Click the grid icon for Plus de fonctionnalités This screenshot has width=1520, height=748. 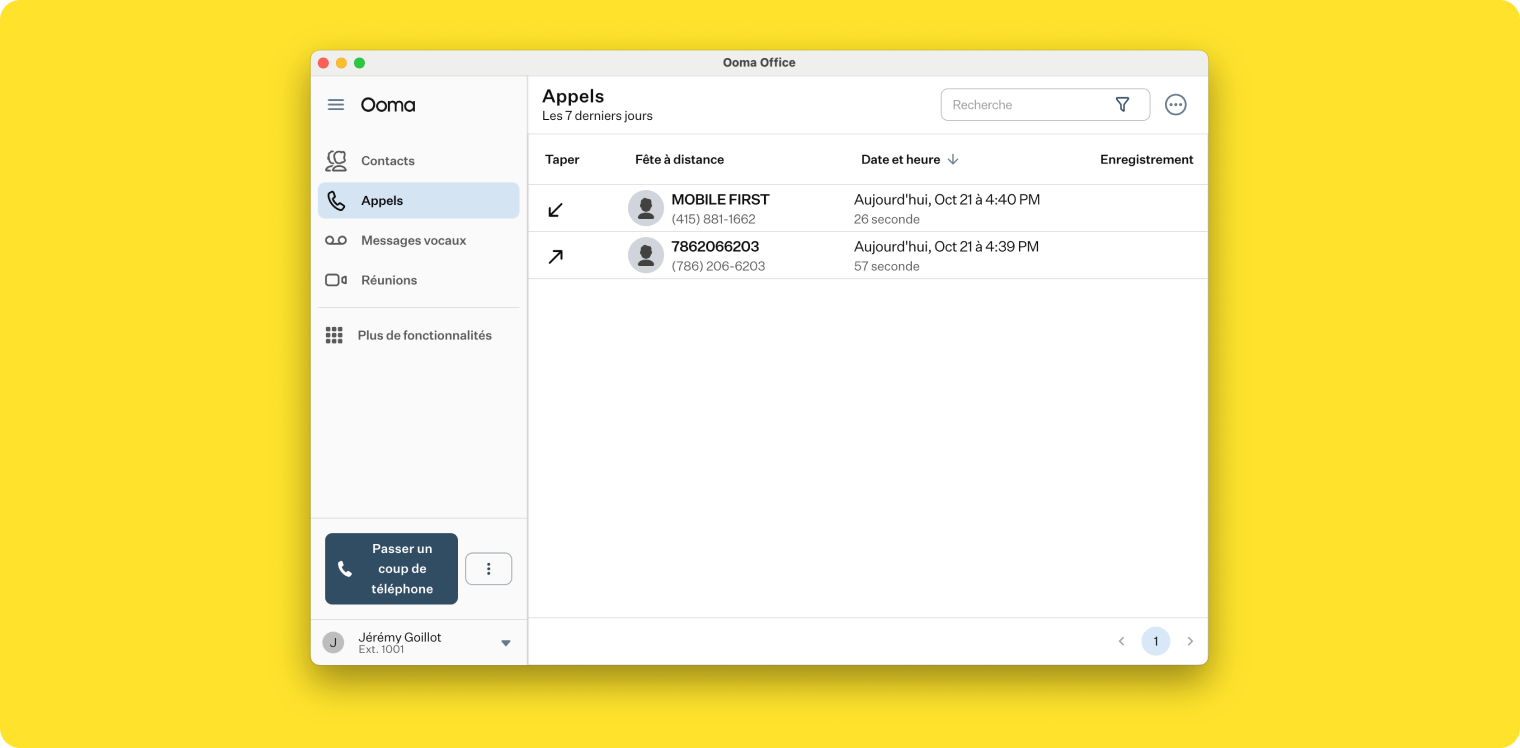coord(334,336)
